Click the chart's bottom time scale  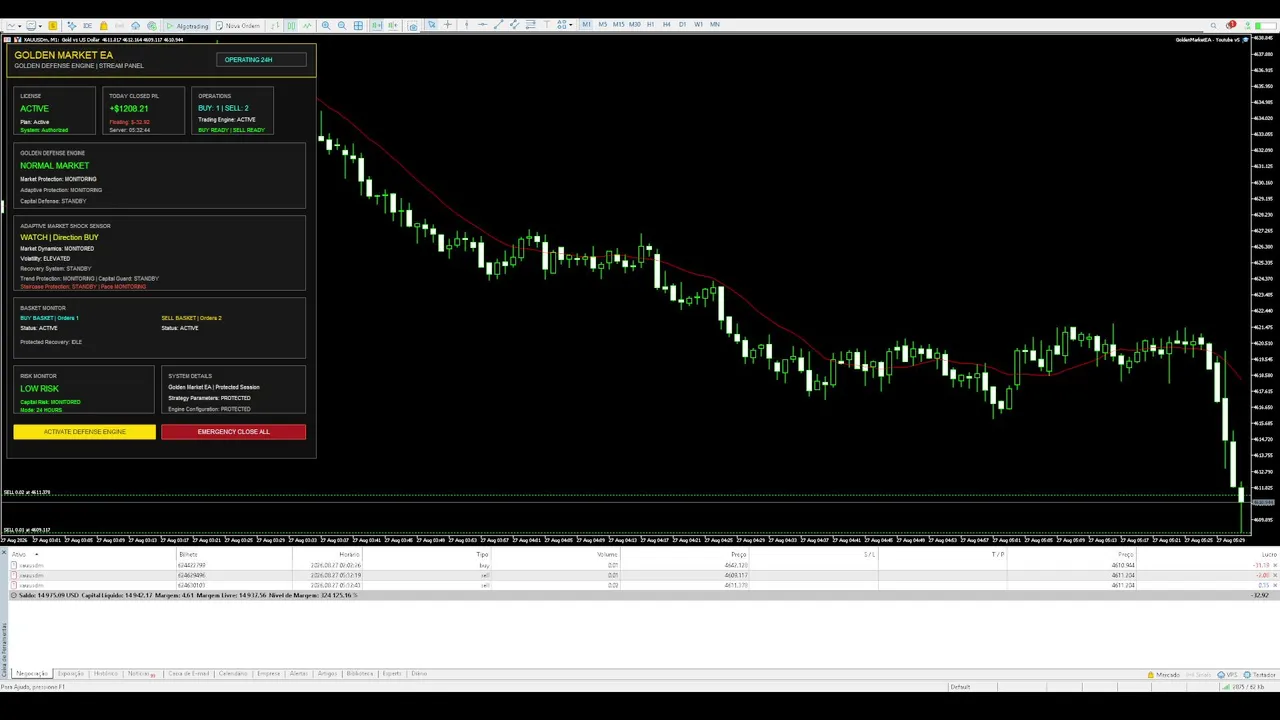(x=625, y=540)
